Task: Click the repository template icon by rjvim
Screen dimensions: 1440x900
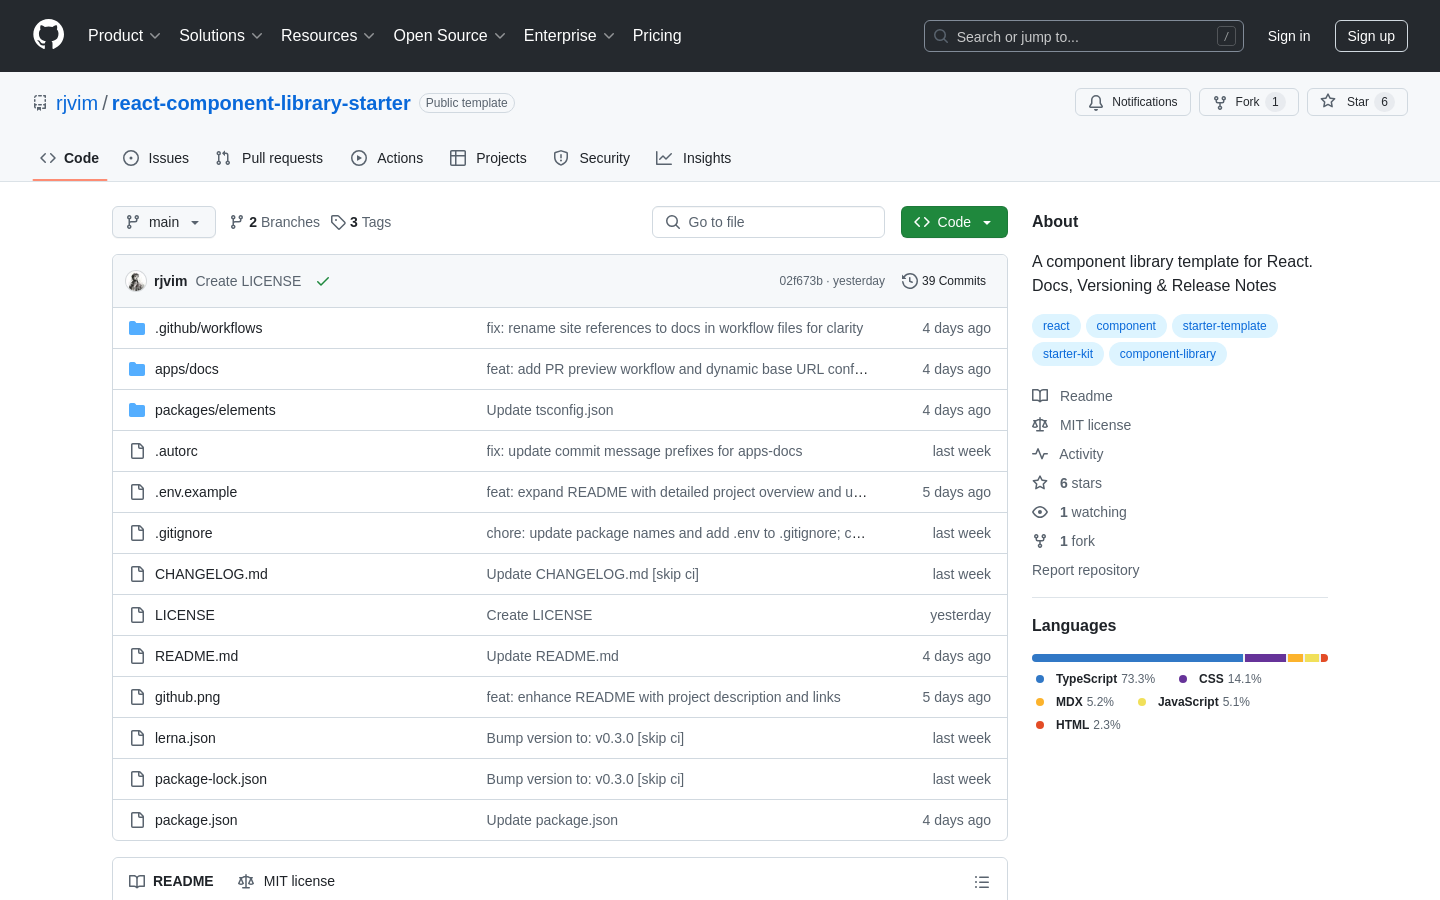Action: point(40,103)
